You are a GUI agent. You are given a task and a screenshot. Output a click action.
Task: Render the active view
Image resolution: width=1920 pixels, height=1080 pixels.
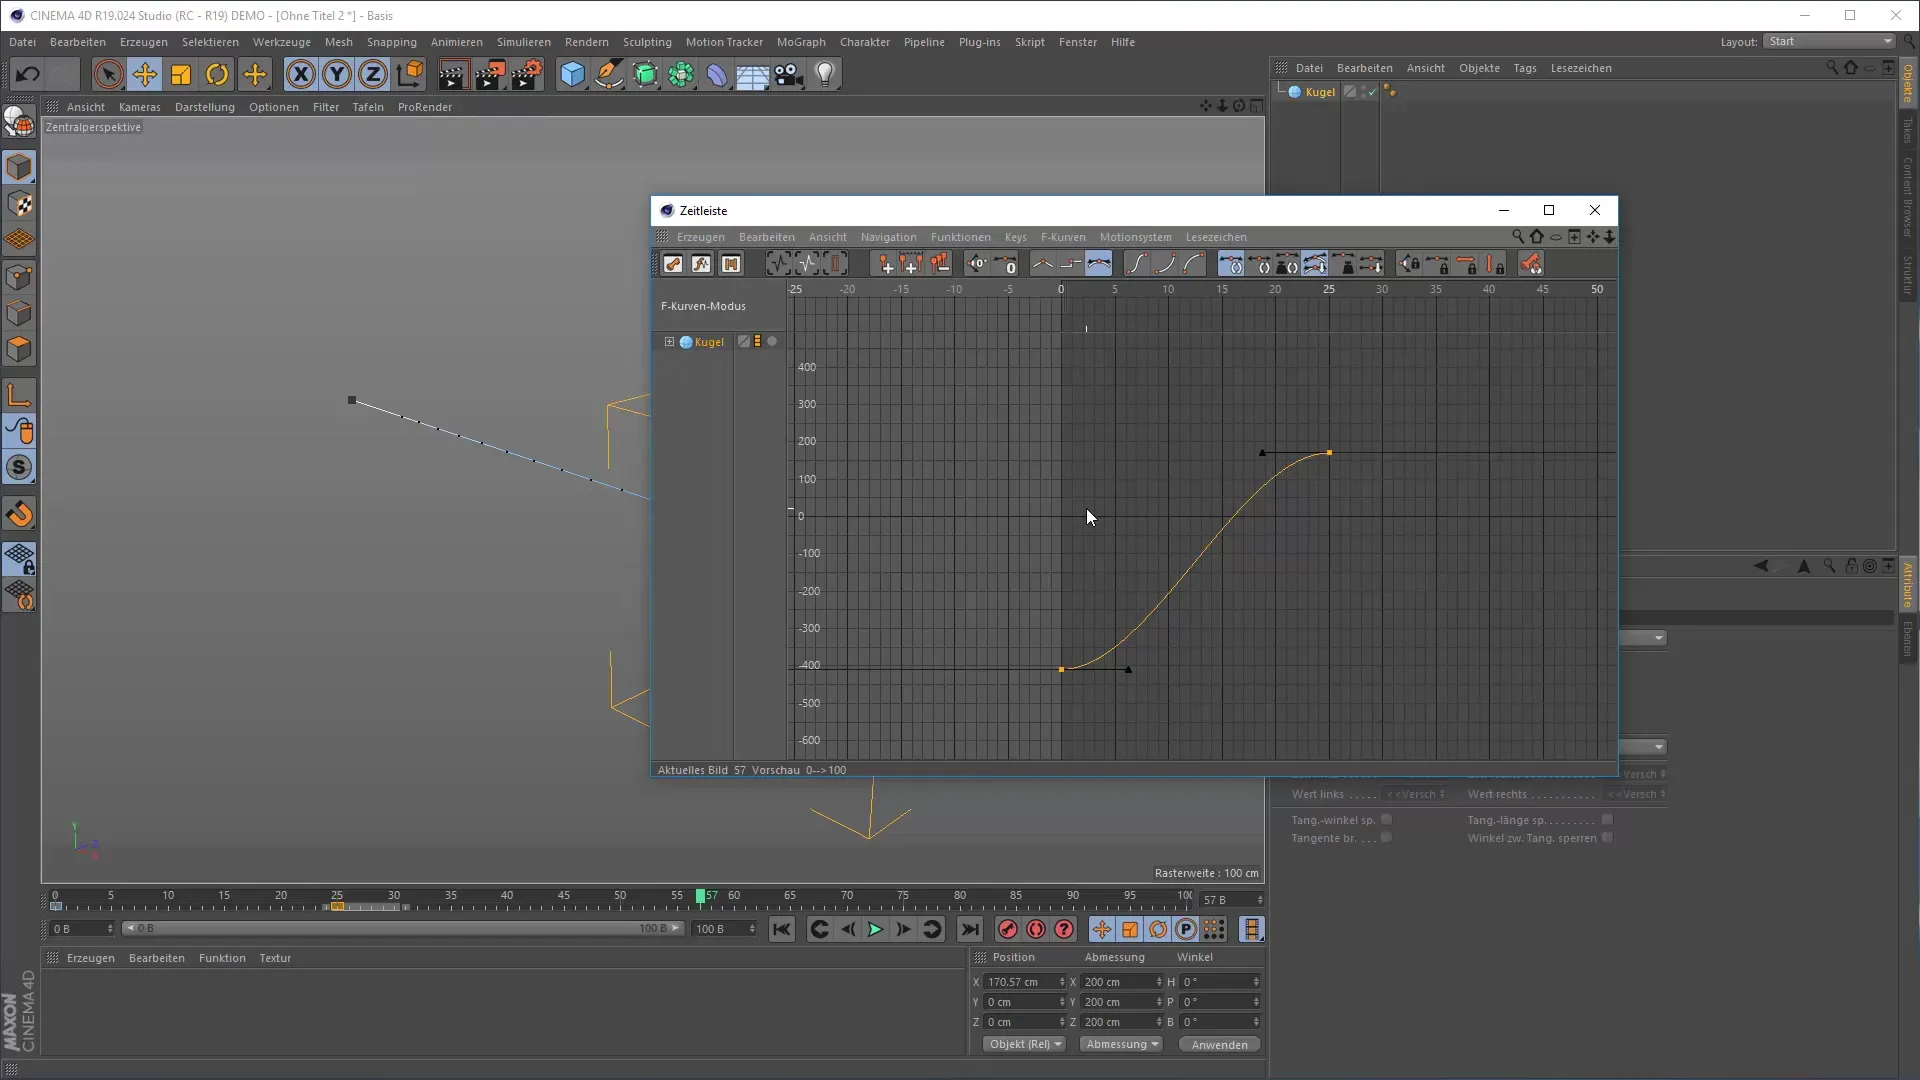point(453,74)
